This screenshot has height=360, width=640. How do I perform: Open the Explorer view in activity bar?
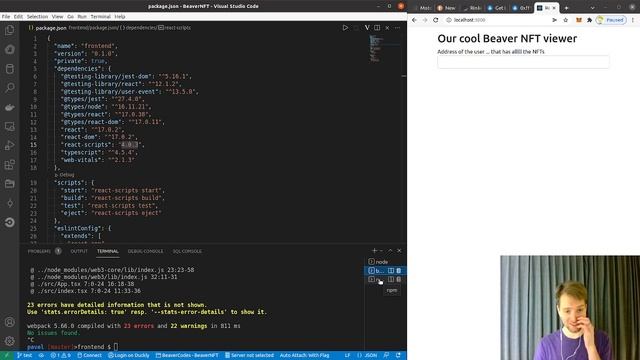point(9,30)
